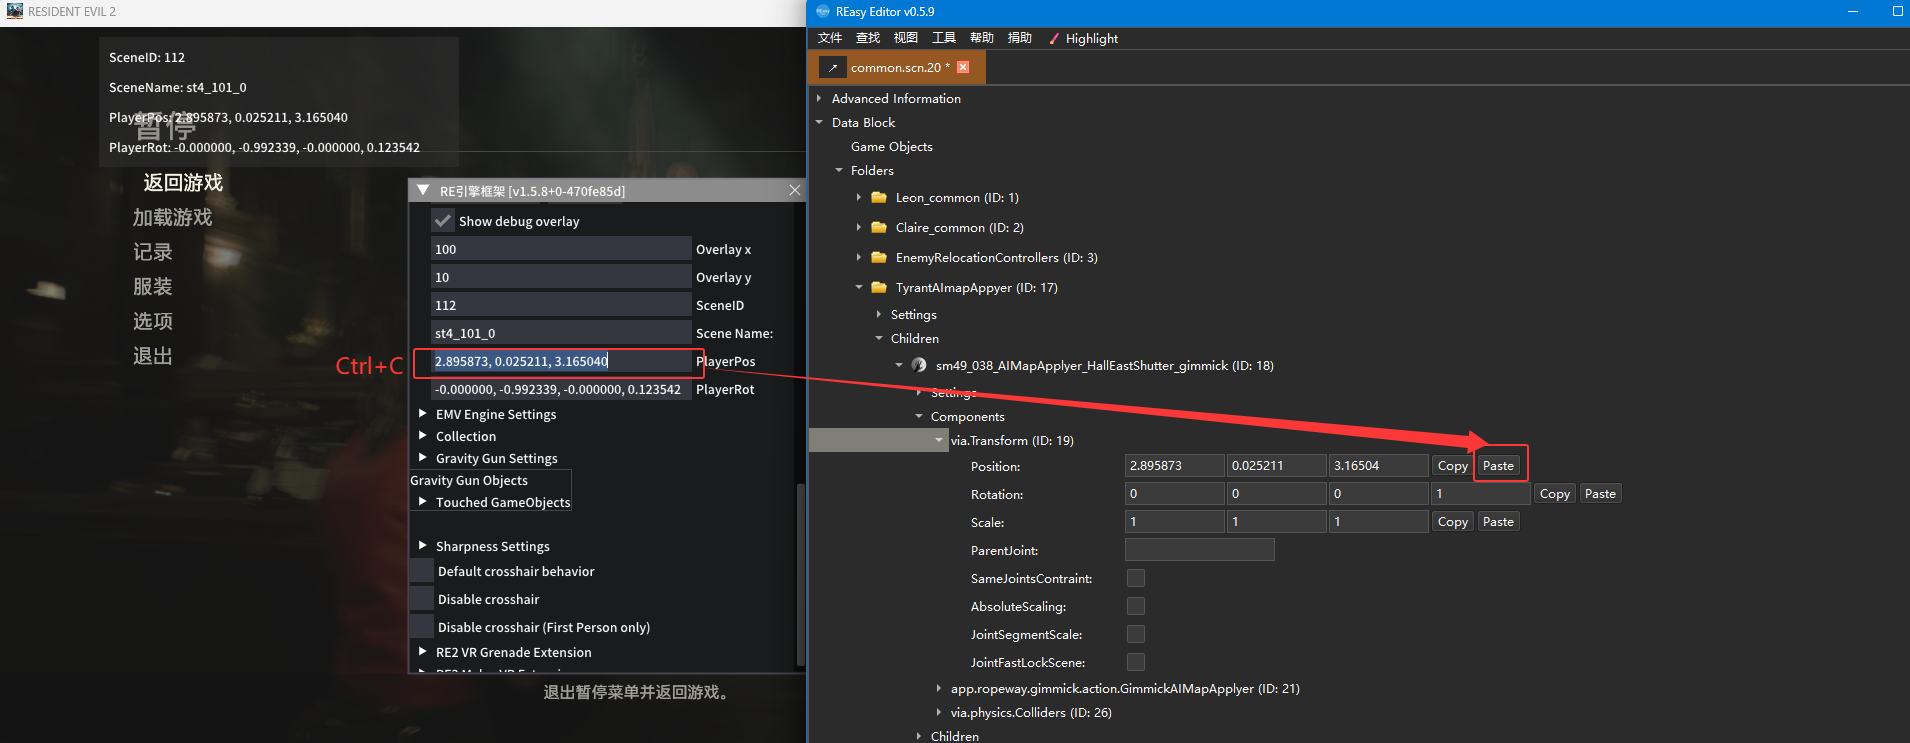
Task: Click the sm49_038 game object icon
Action: [x=919, y=365]
